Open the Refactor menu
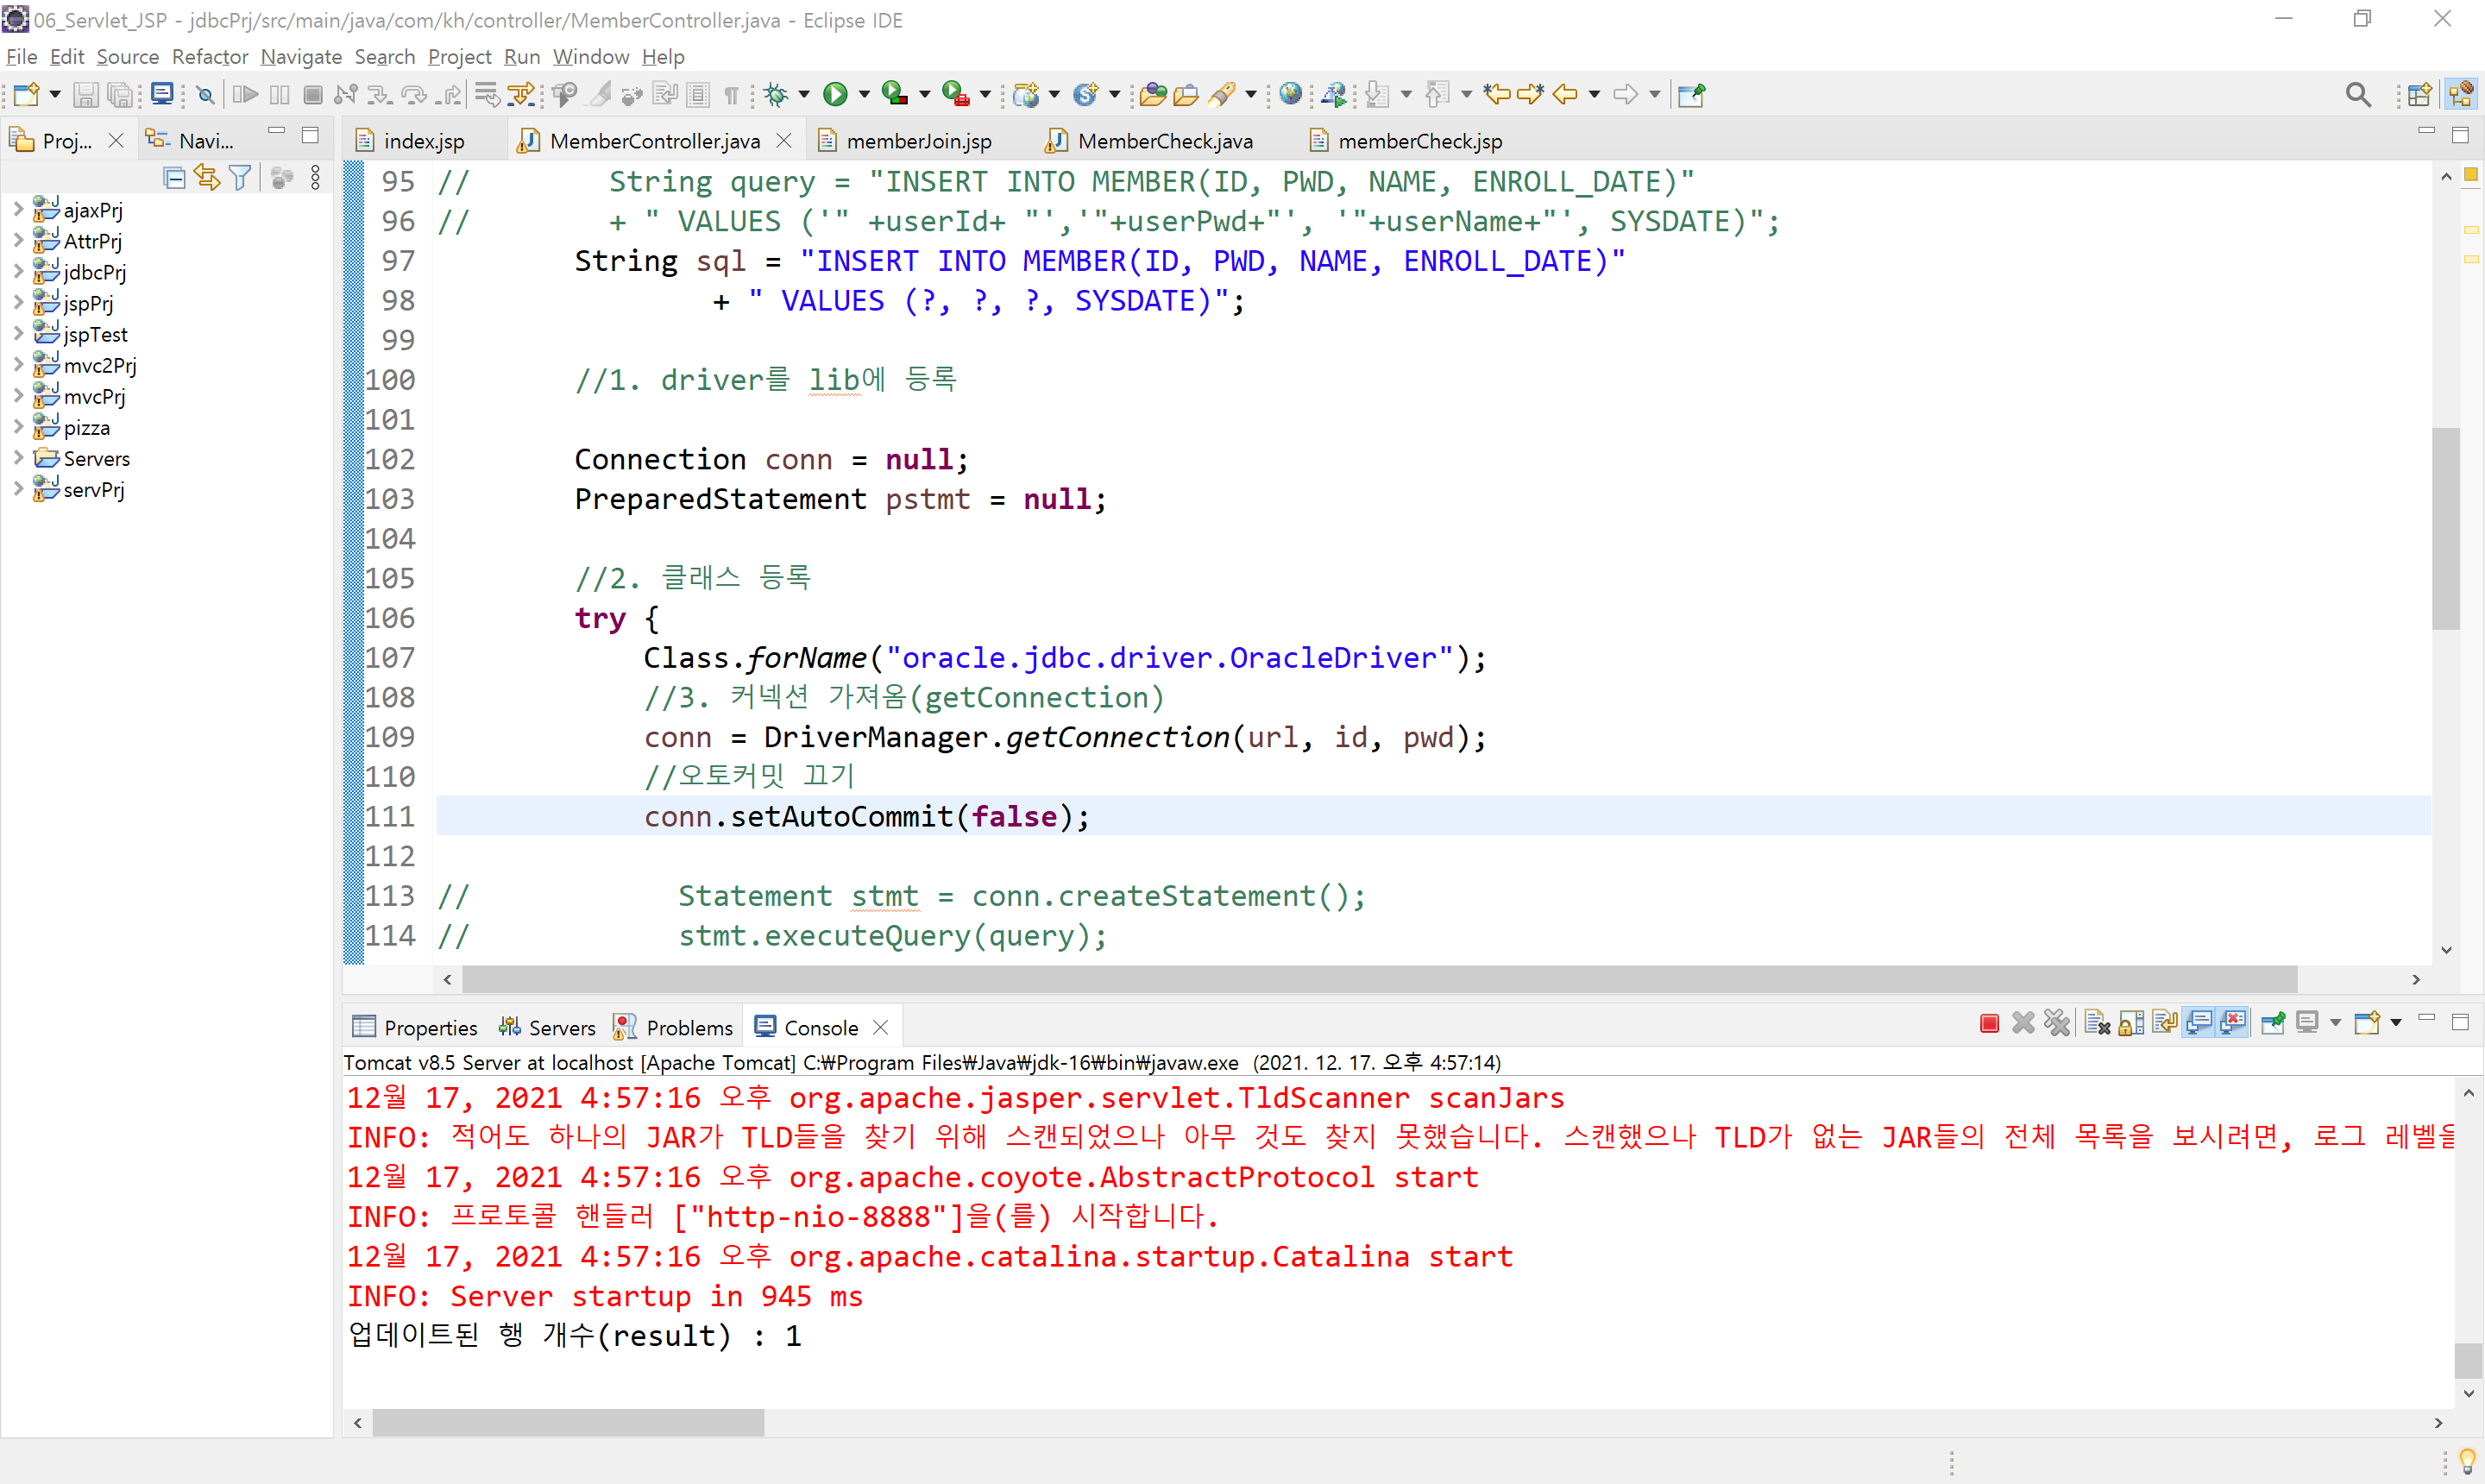The width and height of the screenshot is (2485, 1484). click(x=210, y=57)
